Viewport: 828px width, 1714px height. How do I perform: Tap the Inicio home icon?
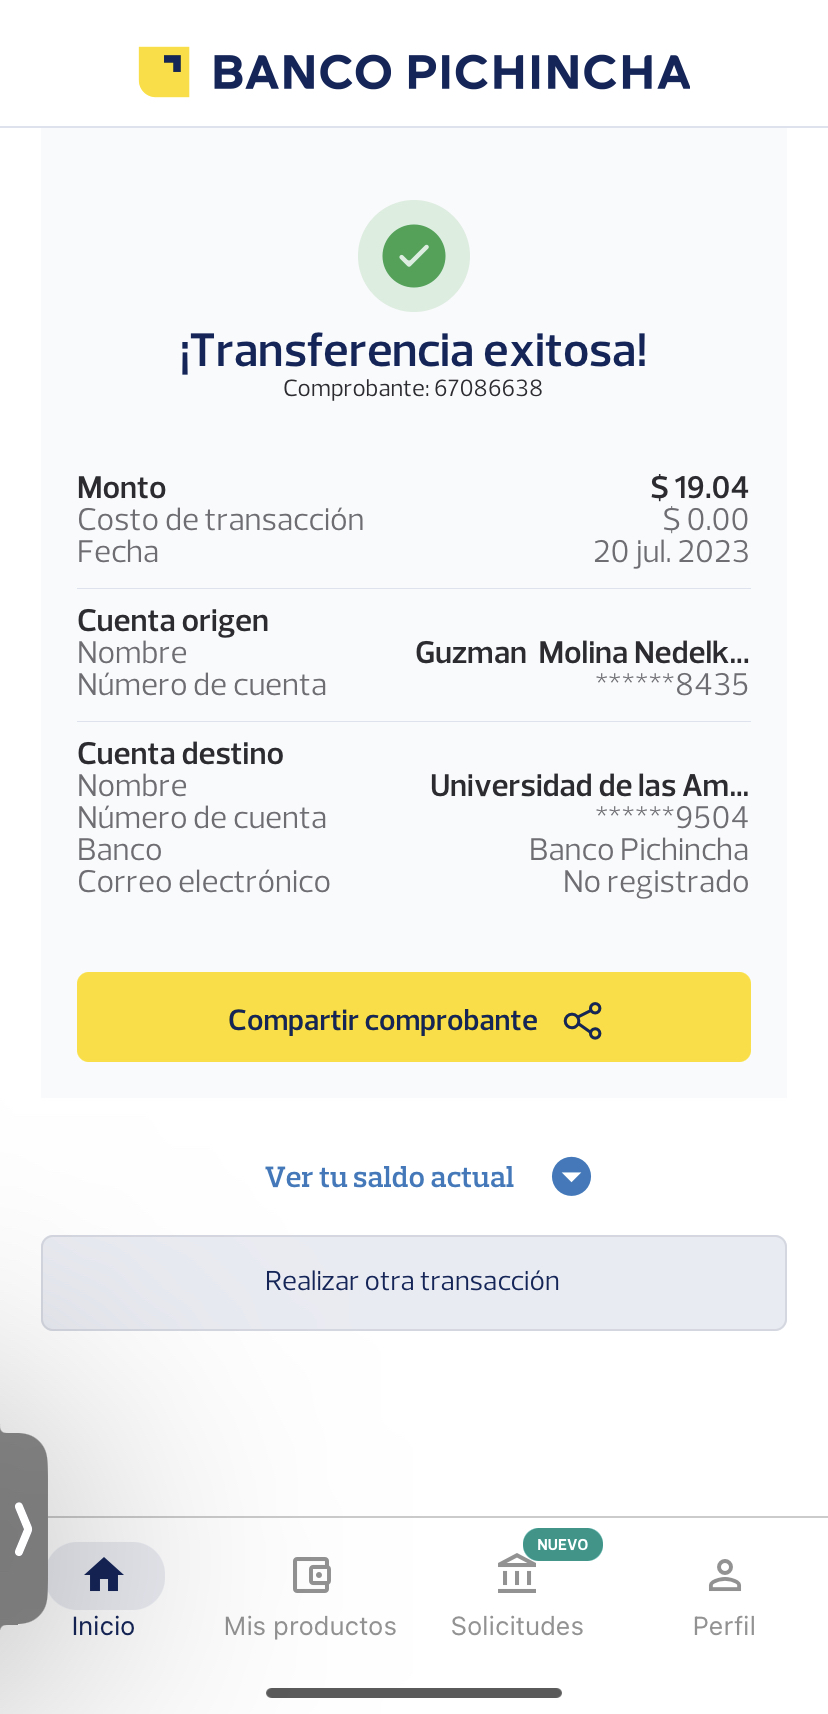[104, 1575]
